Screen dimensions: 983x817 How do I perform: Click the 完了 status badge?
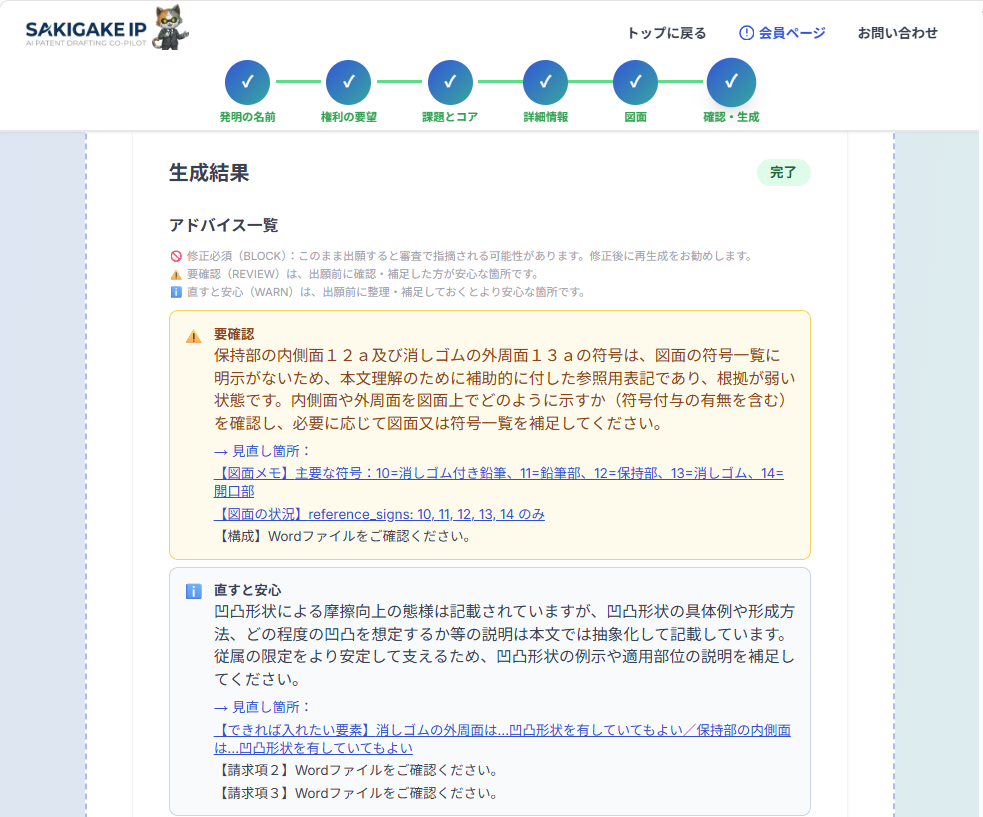784,173
